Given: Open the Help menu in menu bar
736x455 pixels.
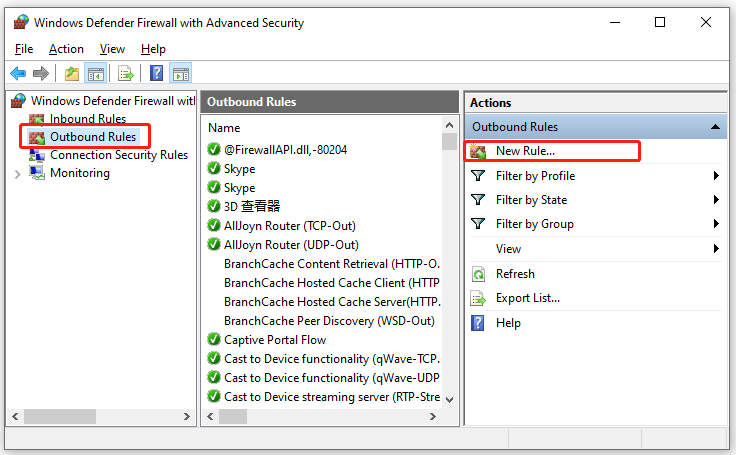Looking at the screenshot, I should click(x=153, y=49).
